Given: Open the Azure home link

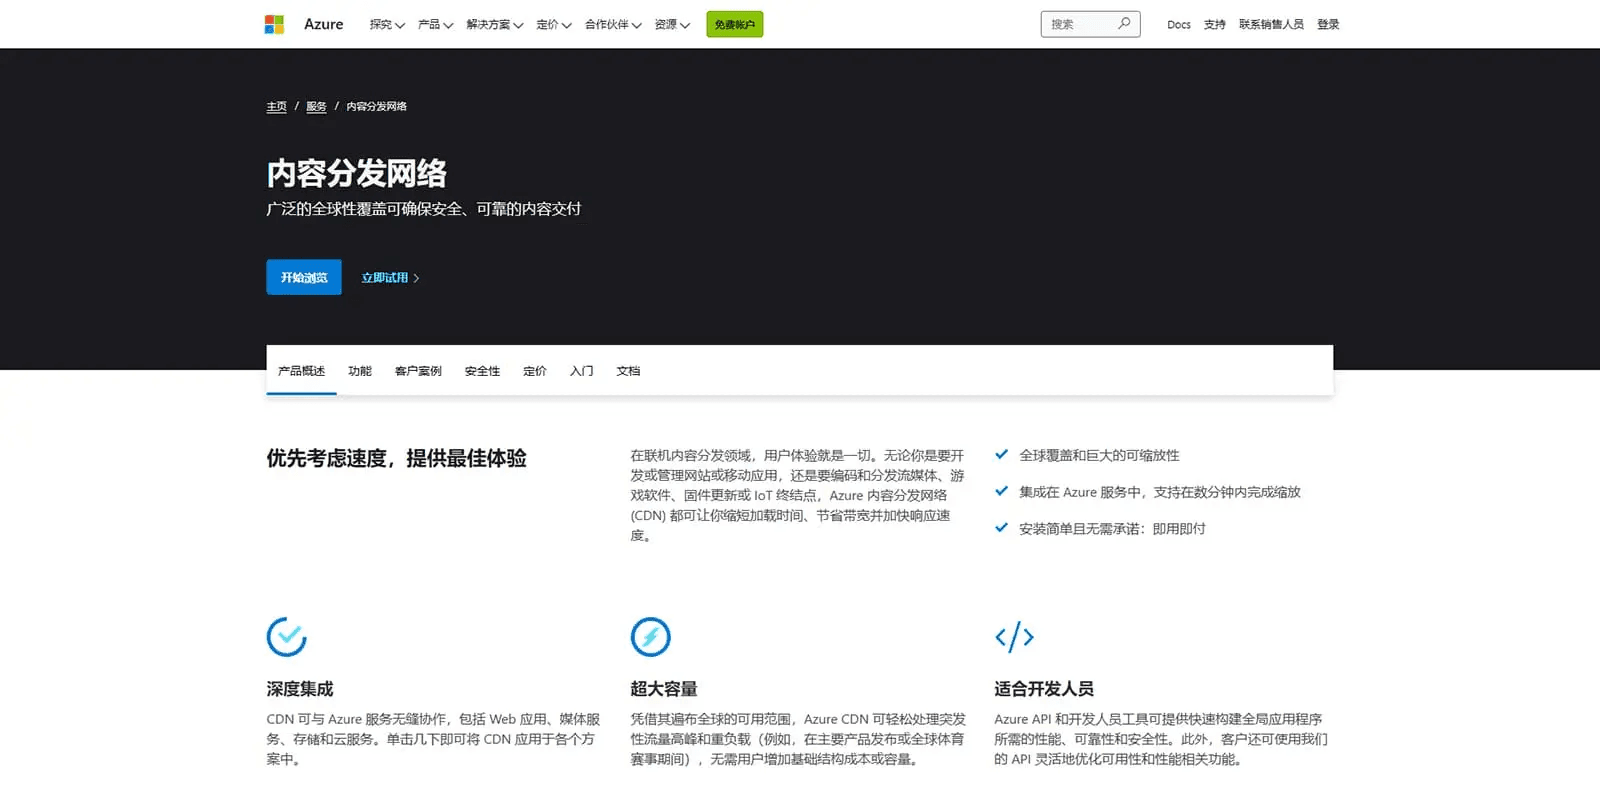Looking at the screenshot, I should [323, 24].
